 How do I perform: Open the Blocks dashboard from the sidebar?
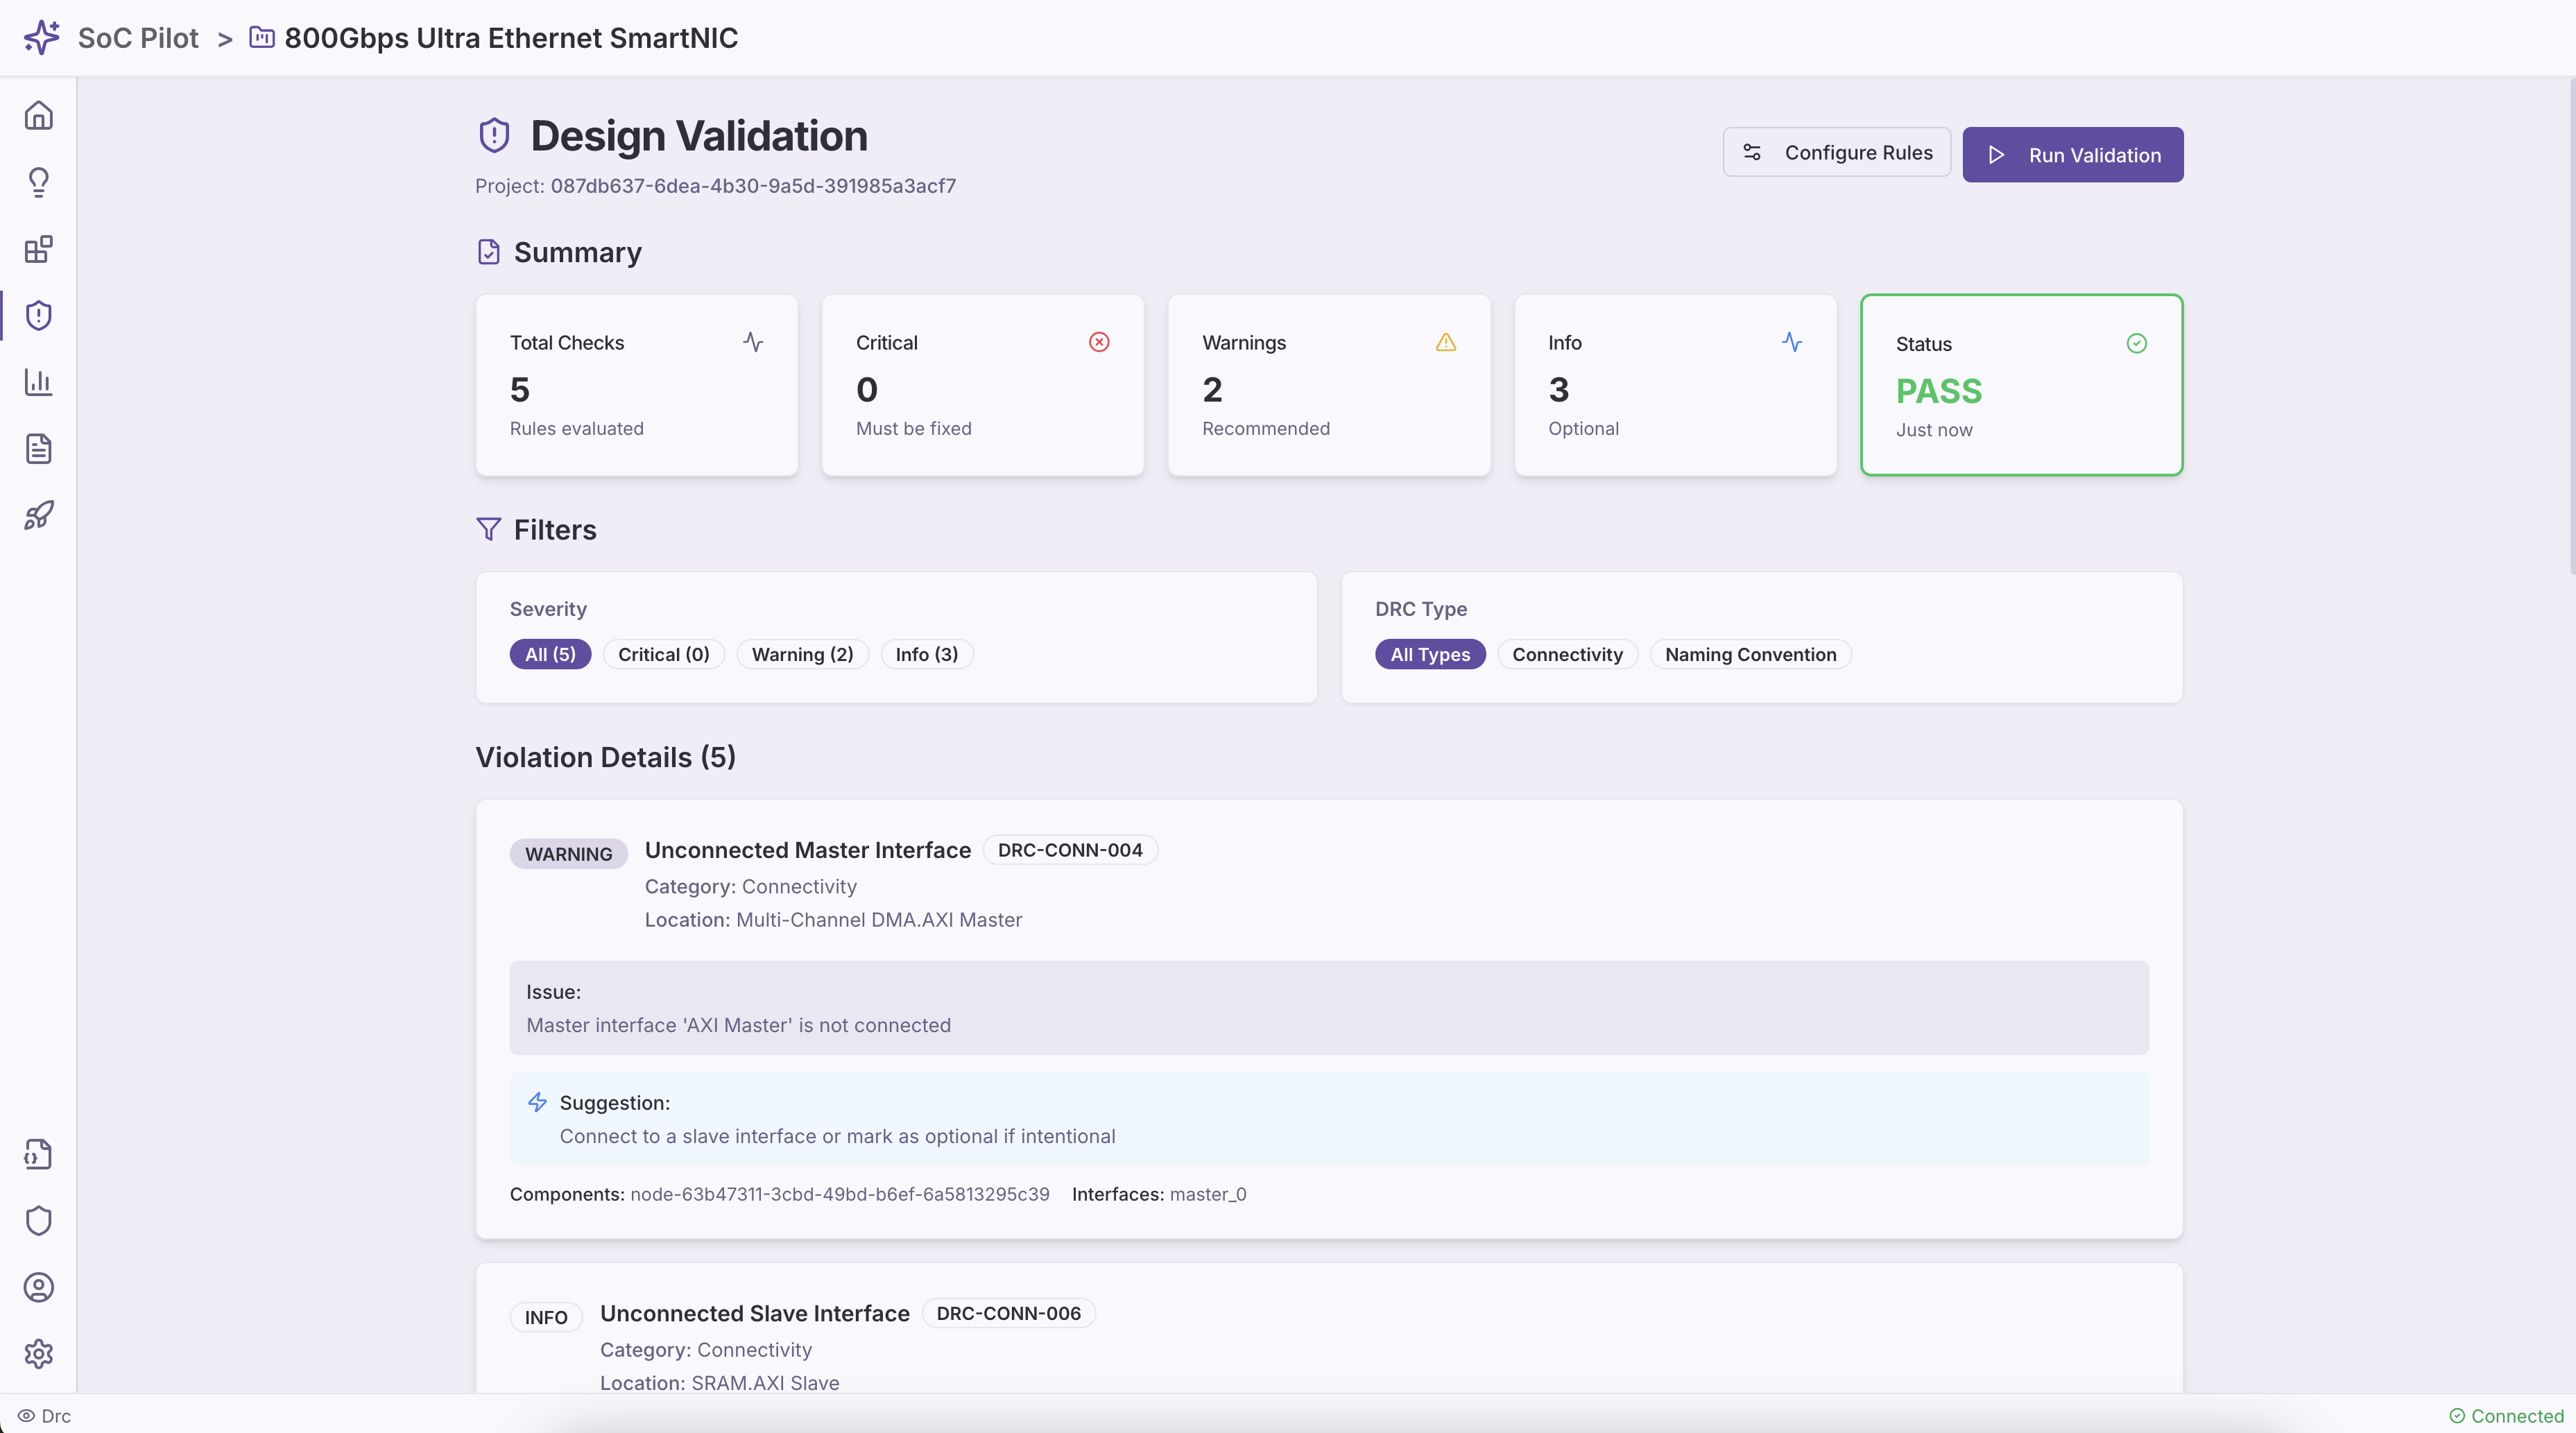pos(39,249)
